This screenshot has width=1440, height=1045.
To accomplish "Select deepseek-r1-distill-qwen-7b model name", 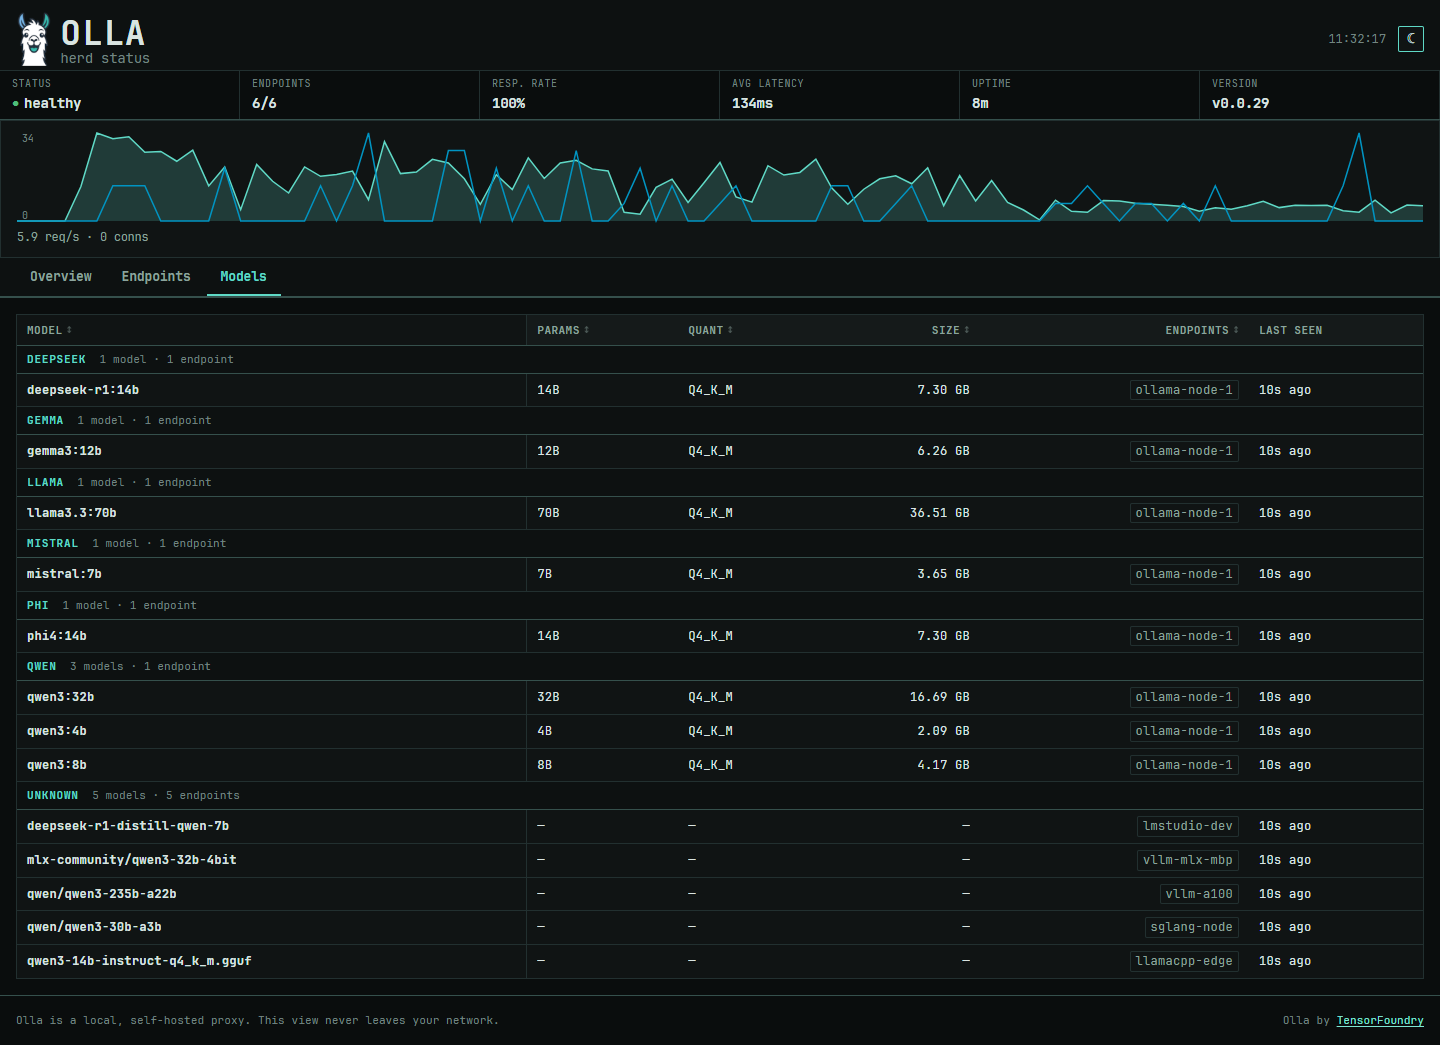I will click(x=128, y=826).
